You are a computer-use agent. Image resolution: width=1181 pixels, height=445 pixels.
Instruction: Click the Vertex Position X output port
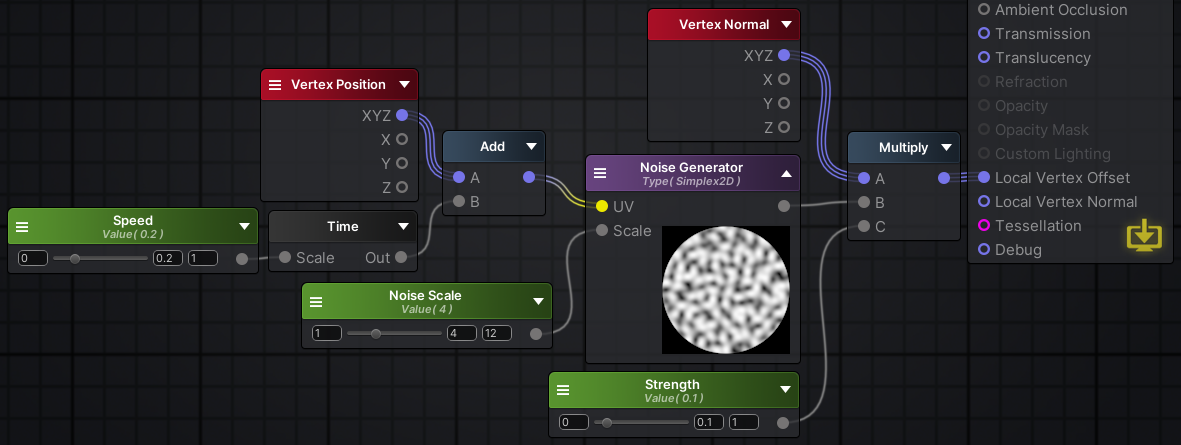click(401, 139)
